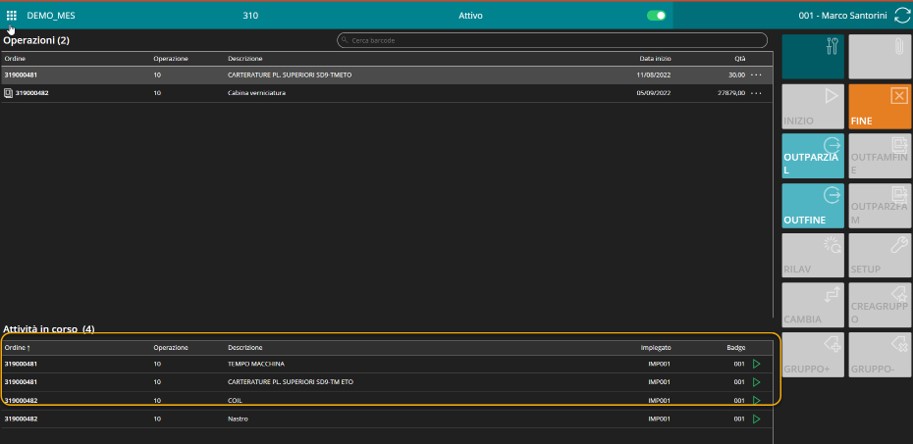Select the COIL activity
This screenshot has height=444, width=913.
pos(387,400)
